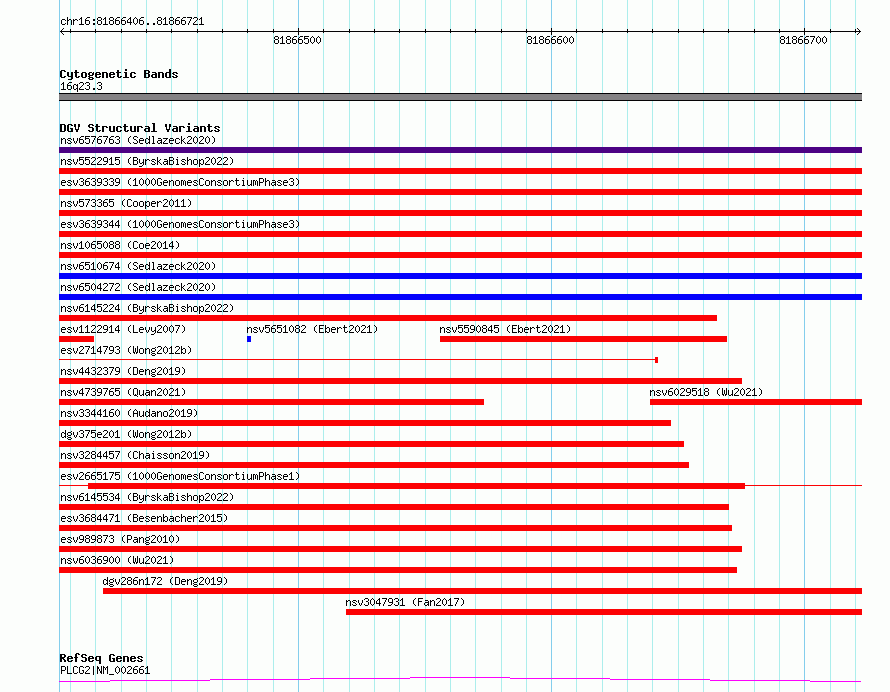Click the 81866500 ruler tick label
890x692 pixels.
tap(297, 40)
